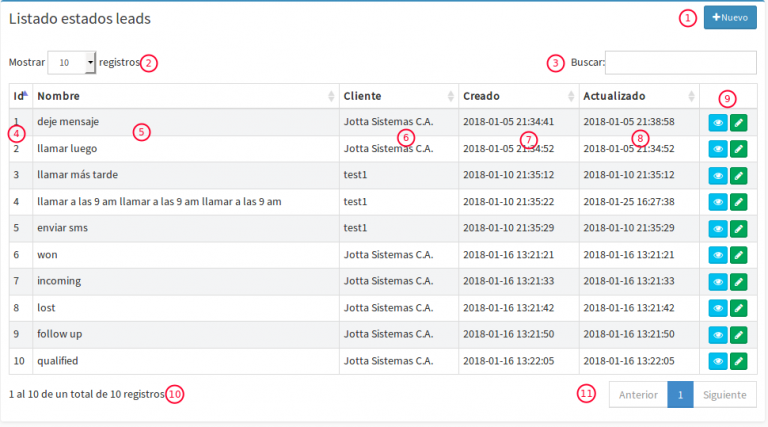Screen dimensions: 768x427
Task: Edit the 'incoming' status entry
Action: coord(739,281)
